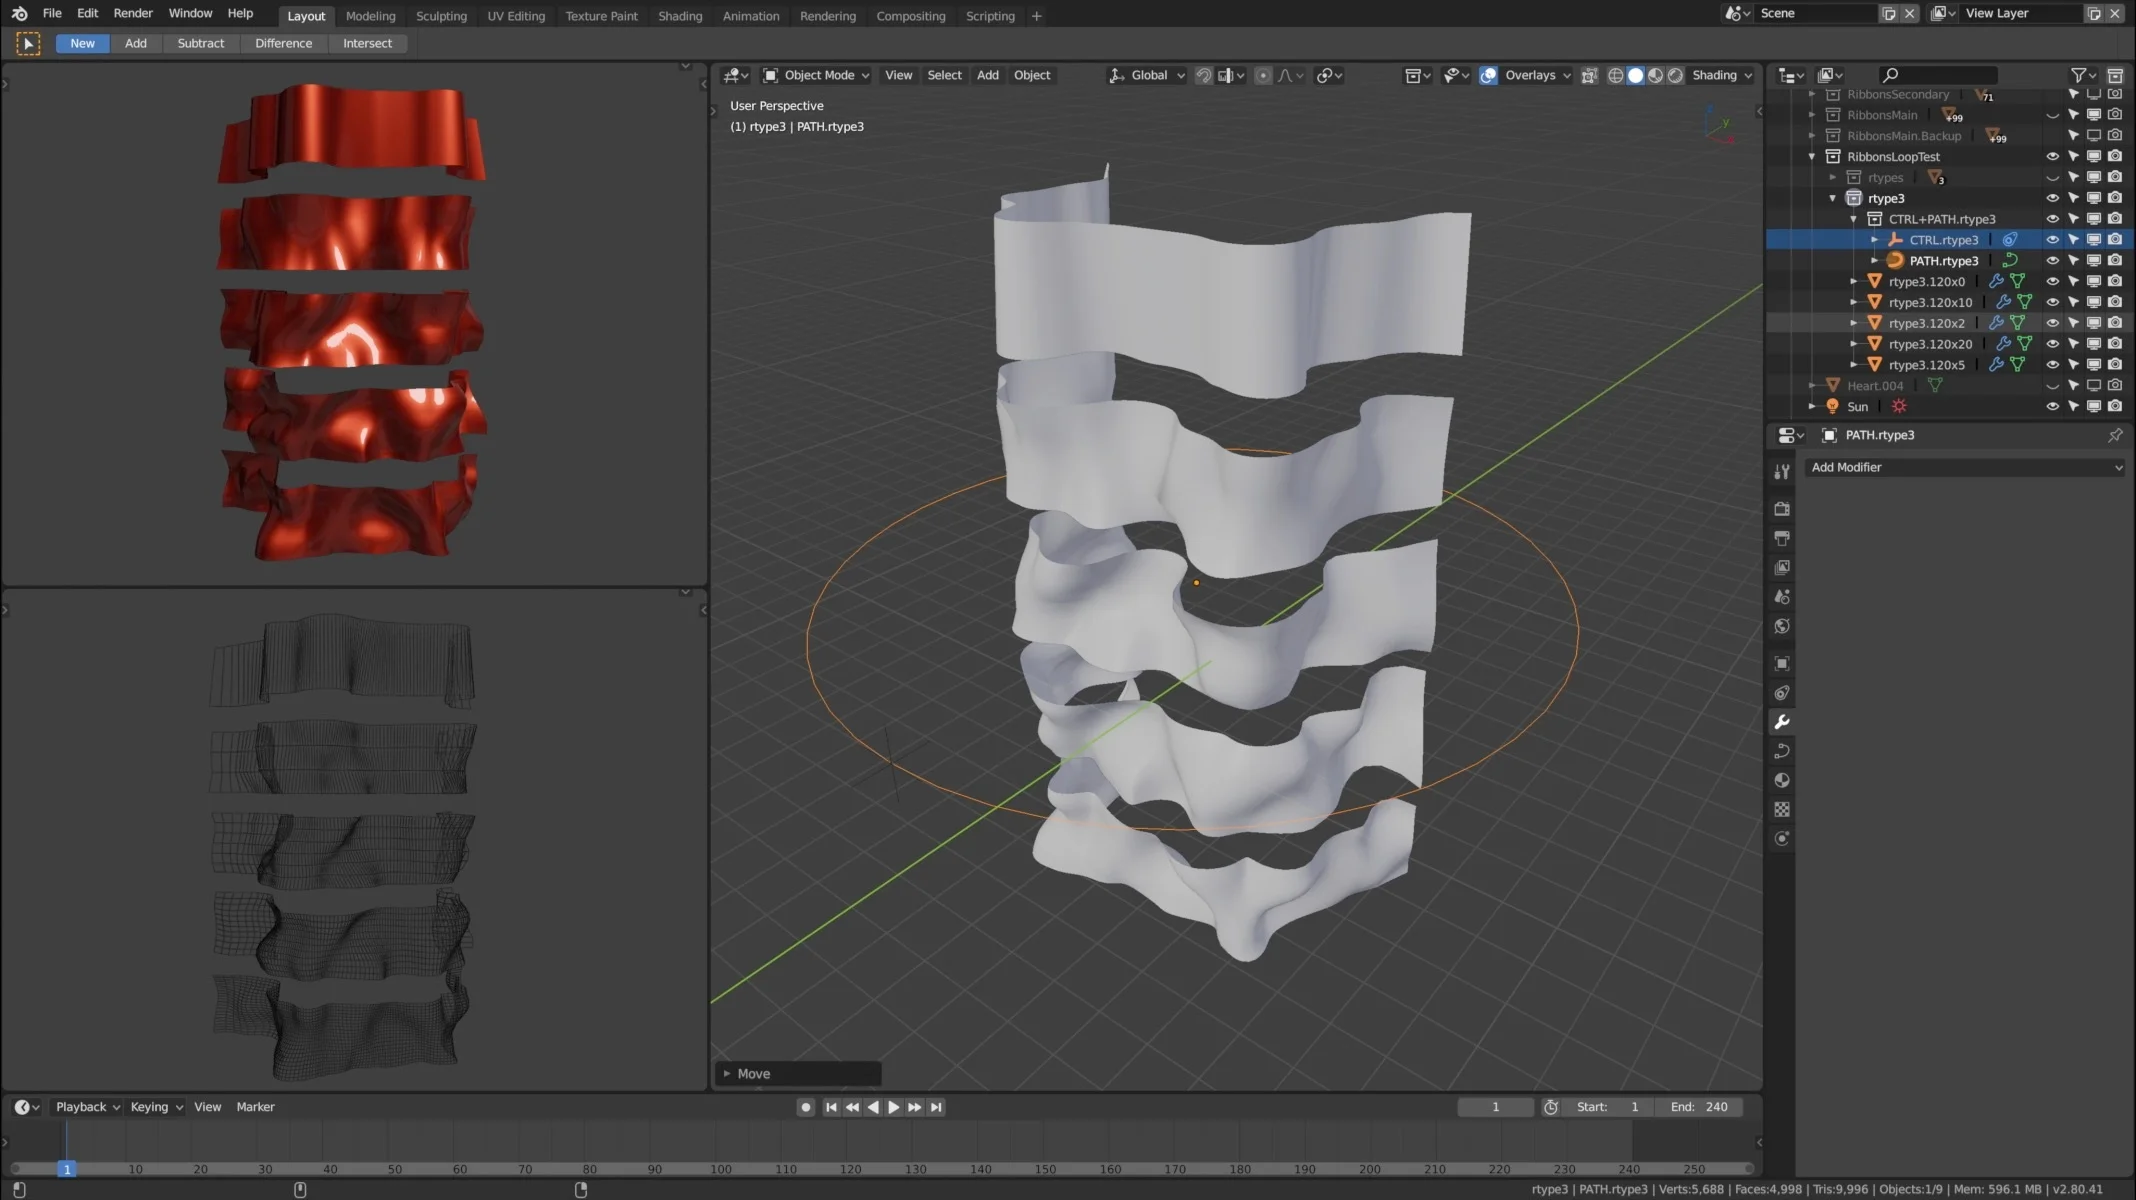This screenshot has height=1200, width=2136.
Task: Click auto-keying record button
Action: 806,1107
